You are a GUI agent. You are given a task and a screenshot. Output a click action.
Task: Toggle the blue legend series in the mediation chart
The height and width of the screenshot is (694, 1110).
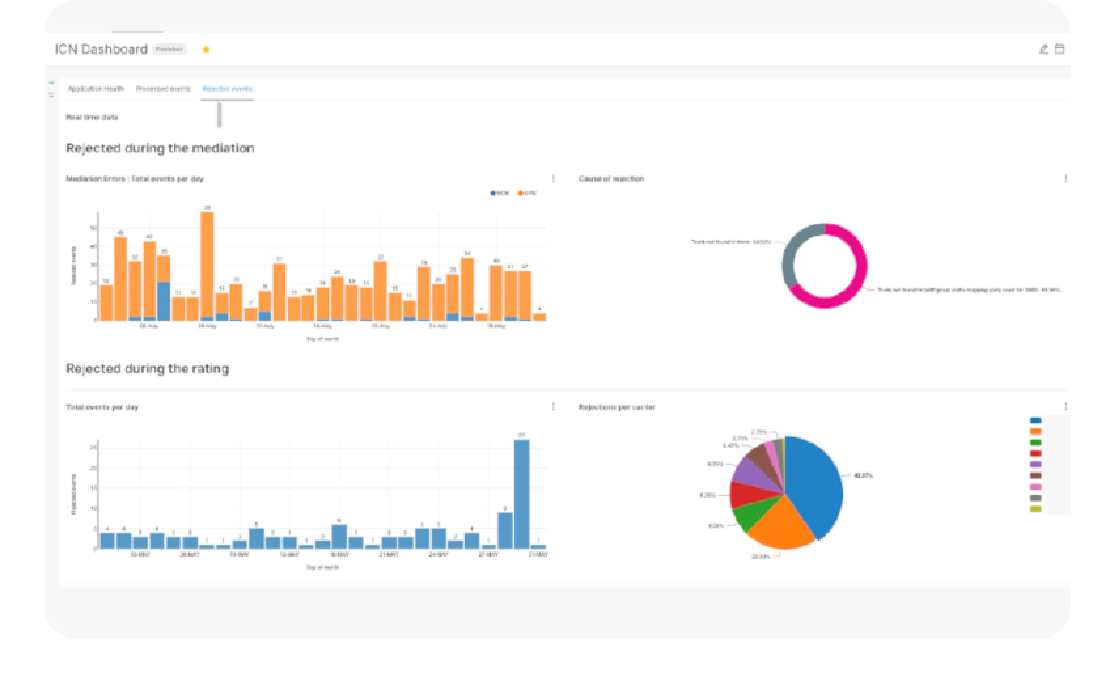500,193
